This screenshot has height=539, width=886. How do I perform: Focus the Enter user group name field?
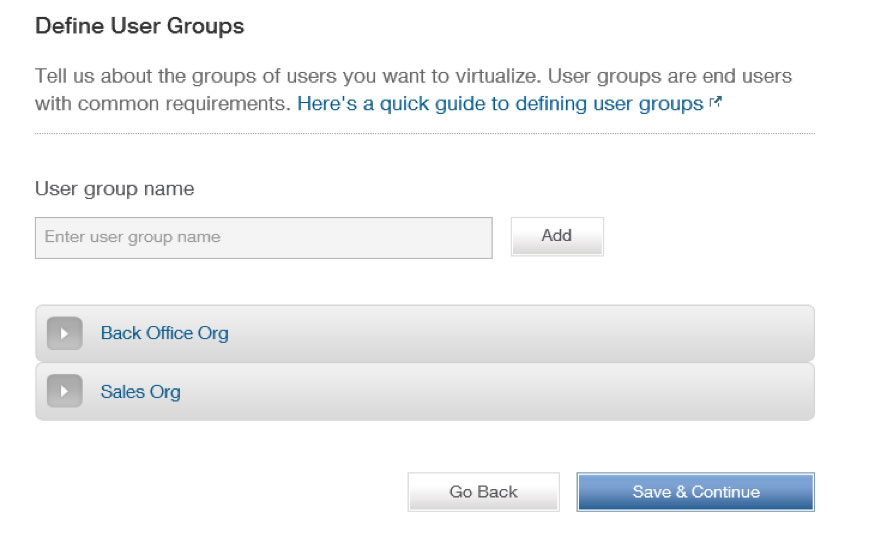pos(263,238)
